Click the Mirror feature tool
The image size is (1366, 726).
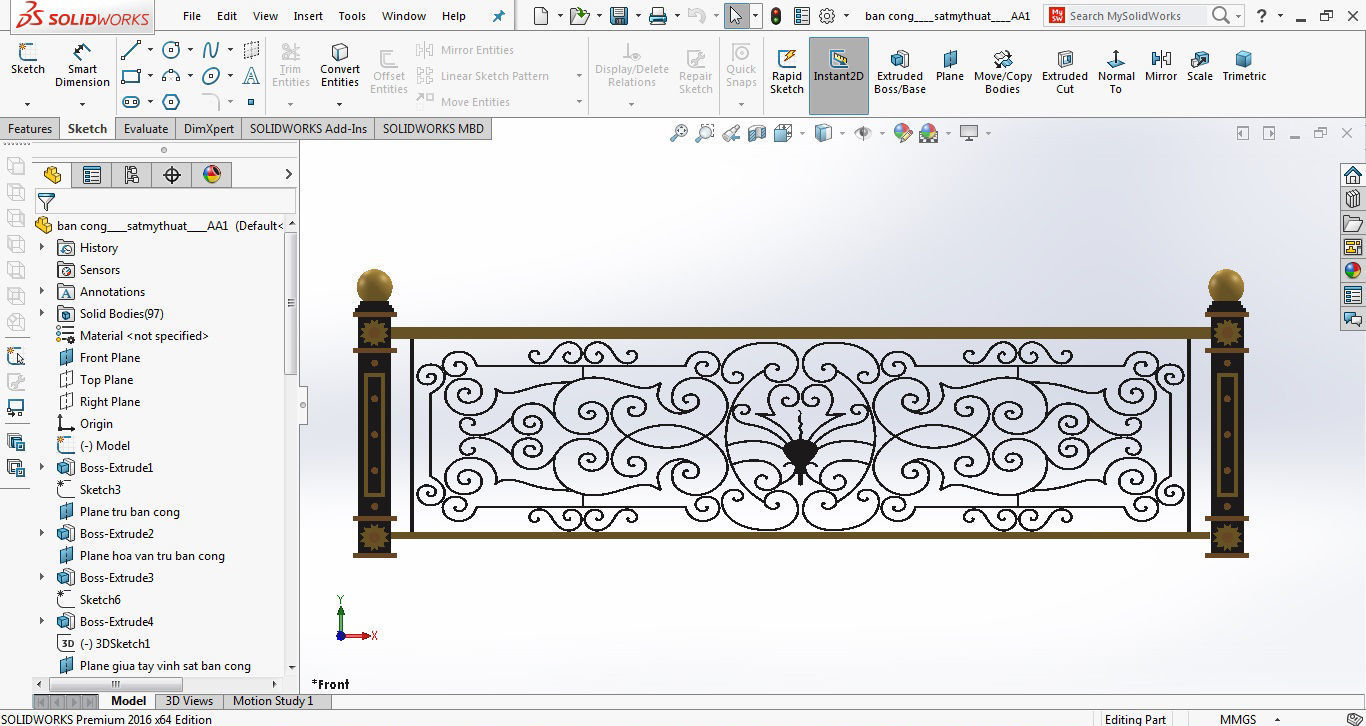[1161, 65]
